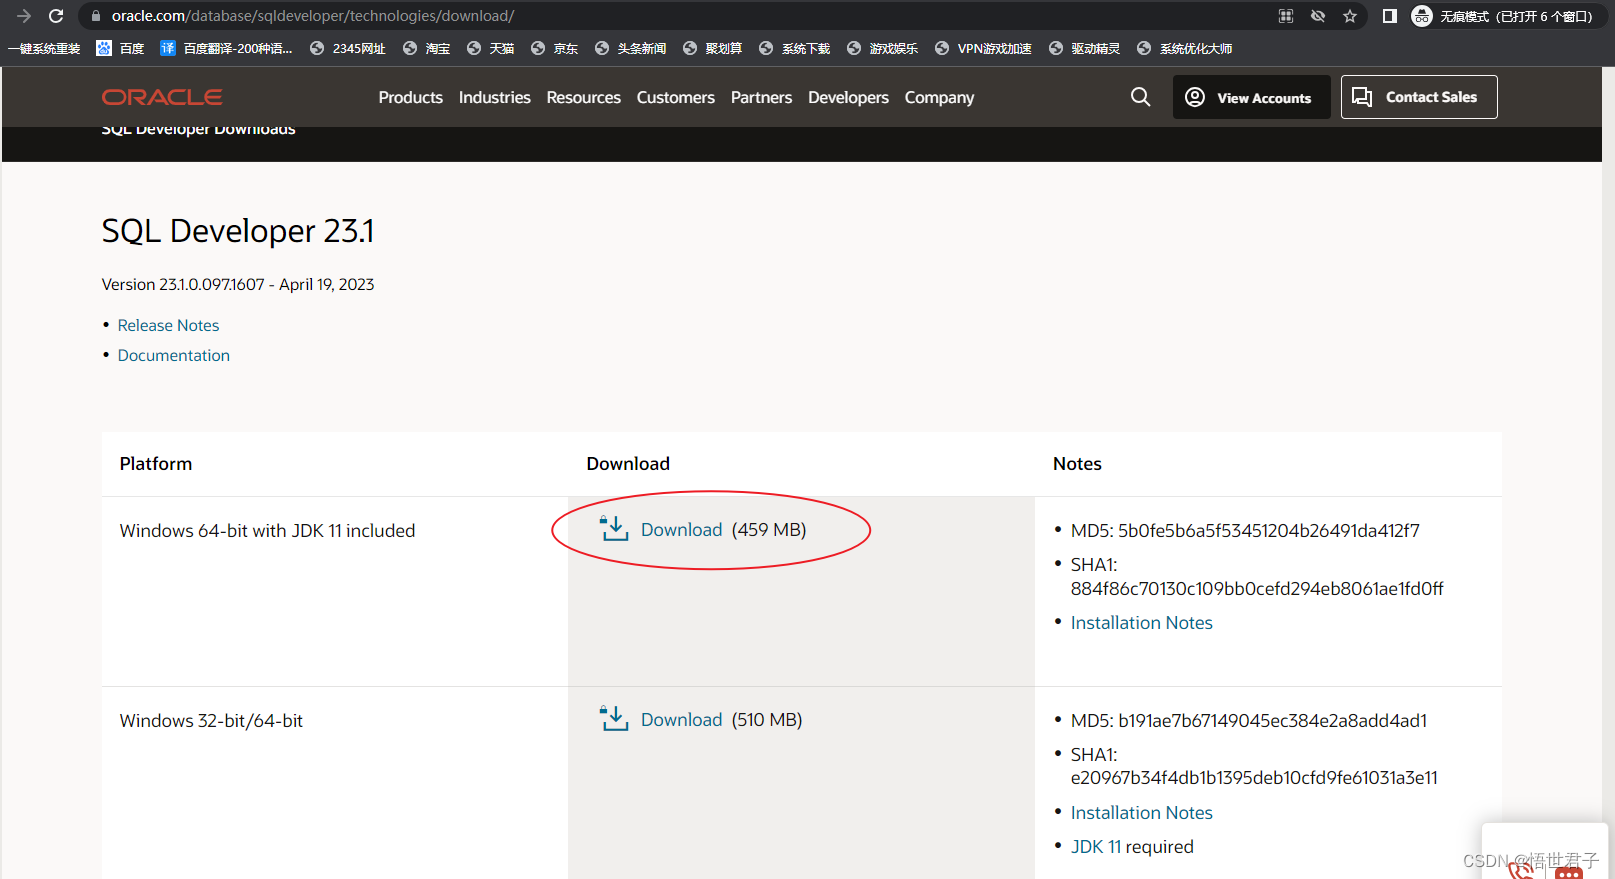Click download icon for 459 MB package

point(614,528)
